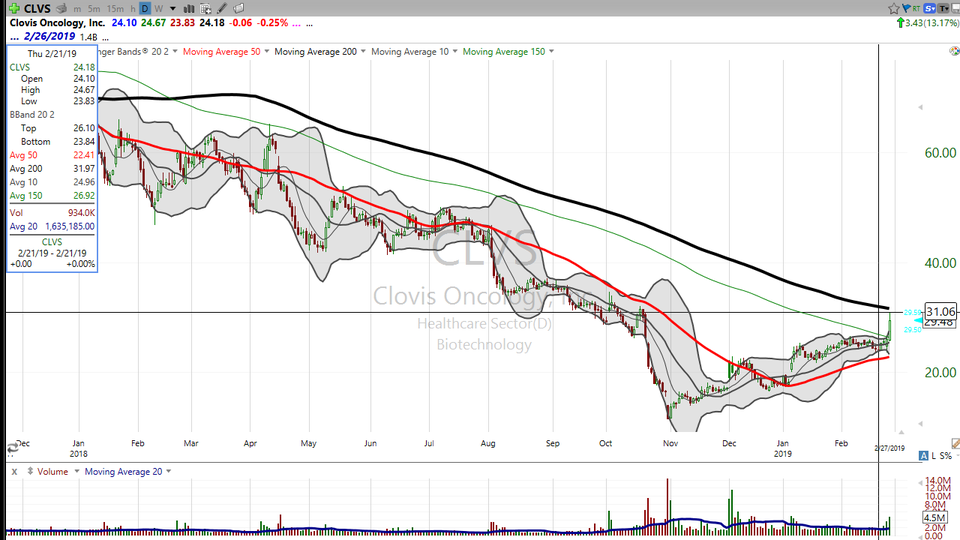Click the blue ellipsis before the date

point(14,37)
